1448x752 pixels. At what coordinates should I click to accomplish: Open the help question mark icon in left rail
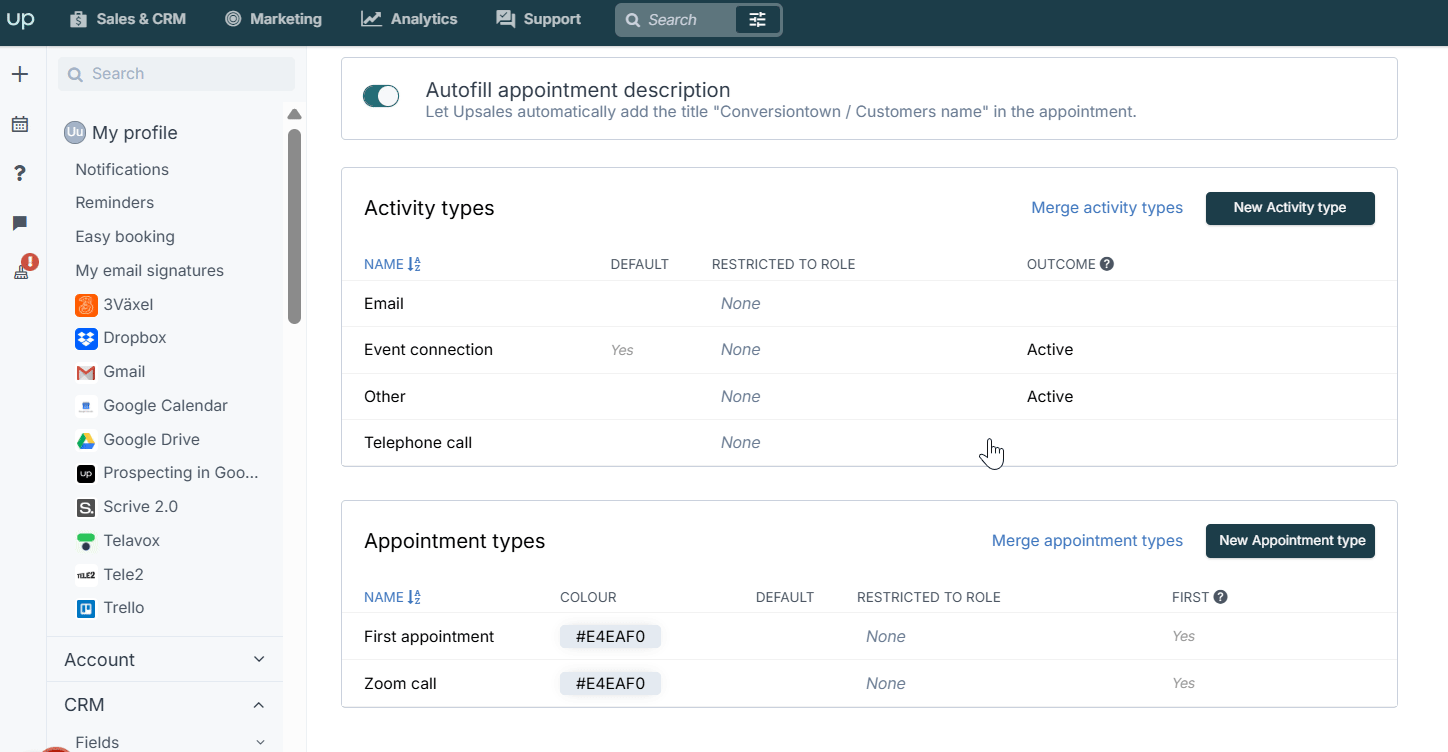click(x=20, y=173)
